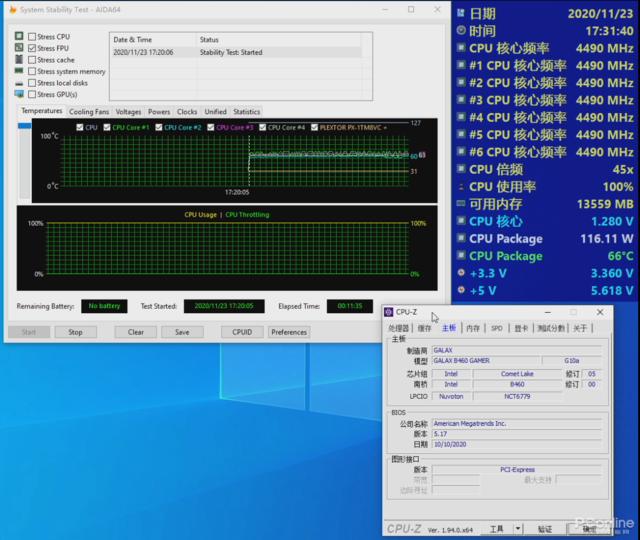Open the 缓存 tab in CPU-Z
The width and height of the screenshot is (640, 540).
(x=424, y=328)
